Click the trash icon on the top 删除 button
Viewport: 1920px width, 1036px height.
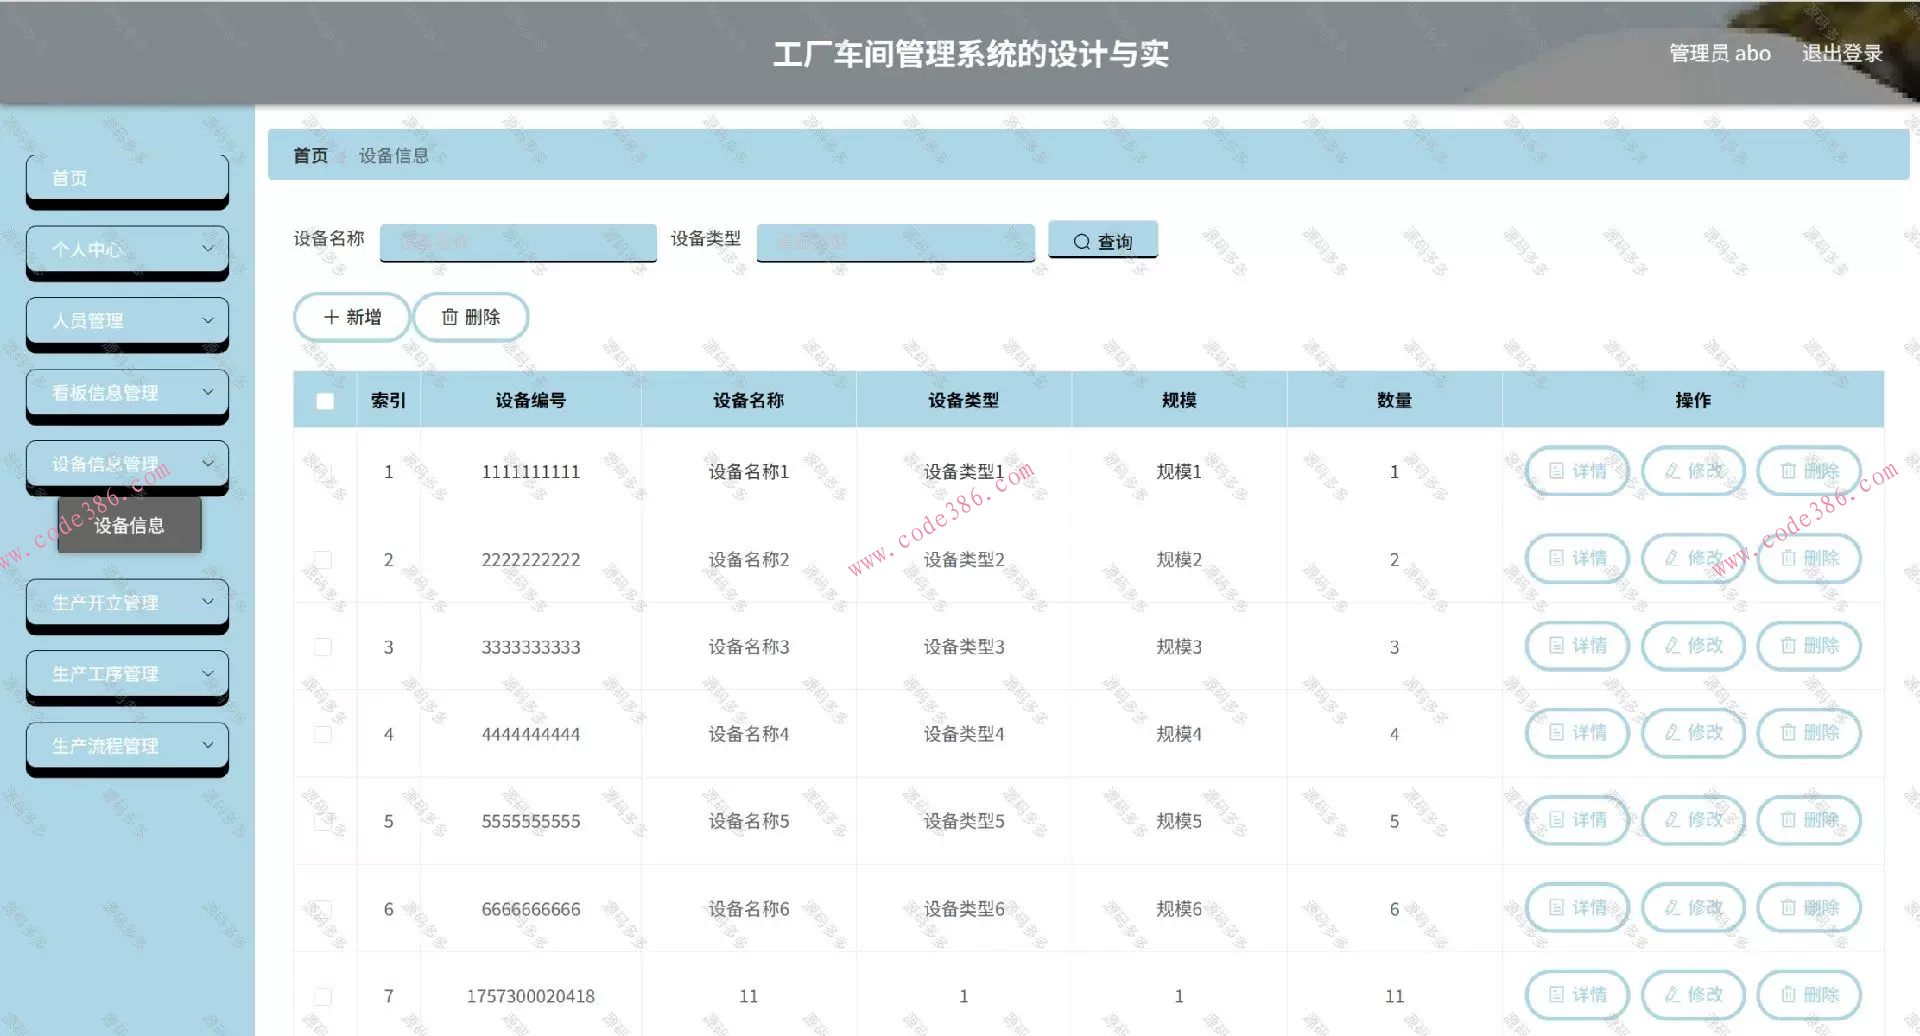[x=450, y=316]
